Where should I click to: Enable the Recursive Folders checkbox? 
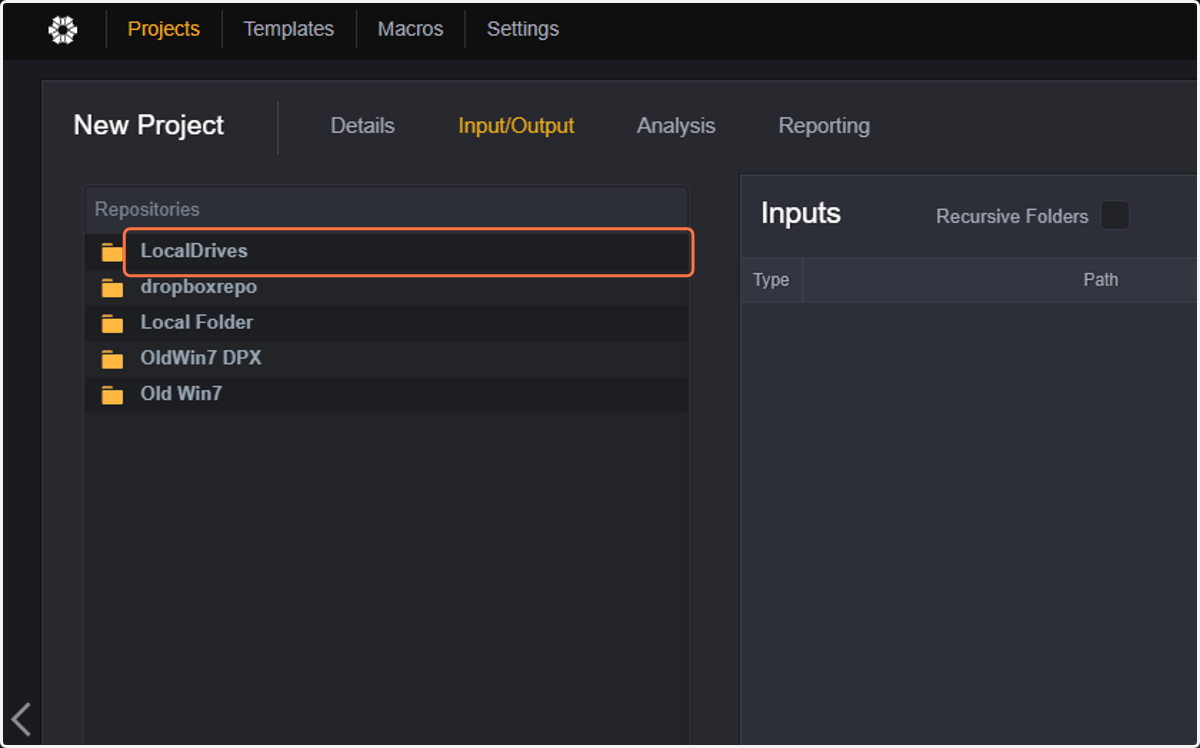1115,215
